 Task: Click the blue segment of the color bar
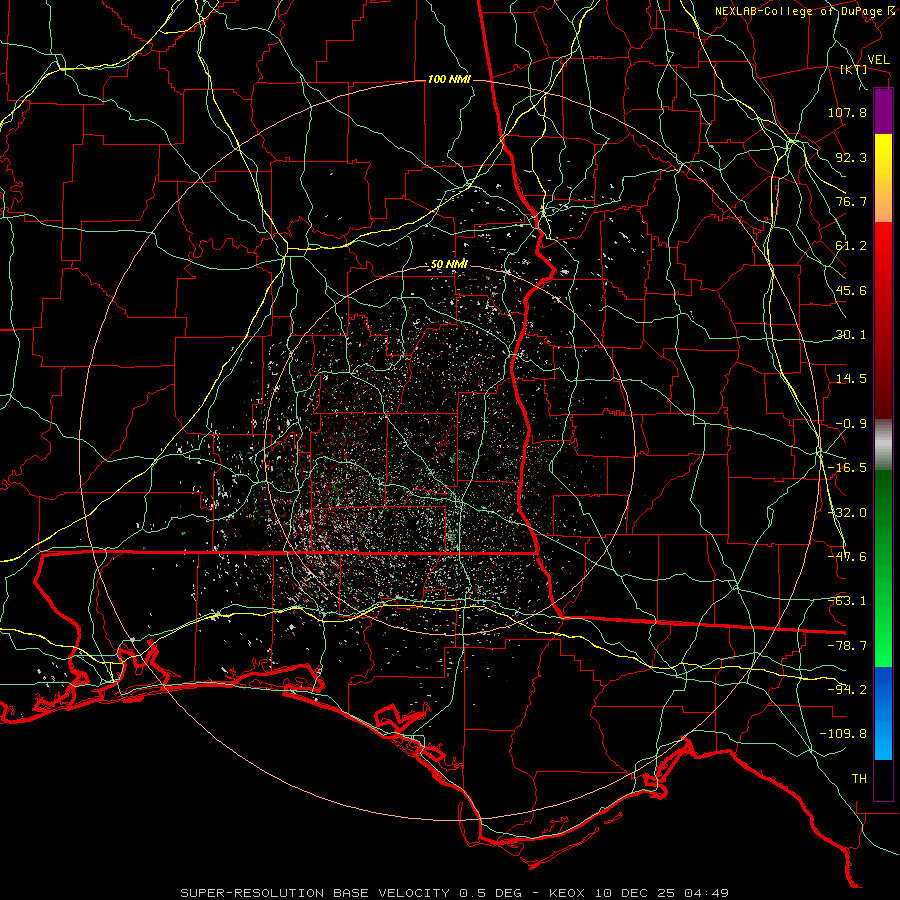pyautogui.click(x=883, y=713)
